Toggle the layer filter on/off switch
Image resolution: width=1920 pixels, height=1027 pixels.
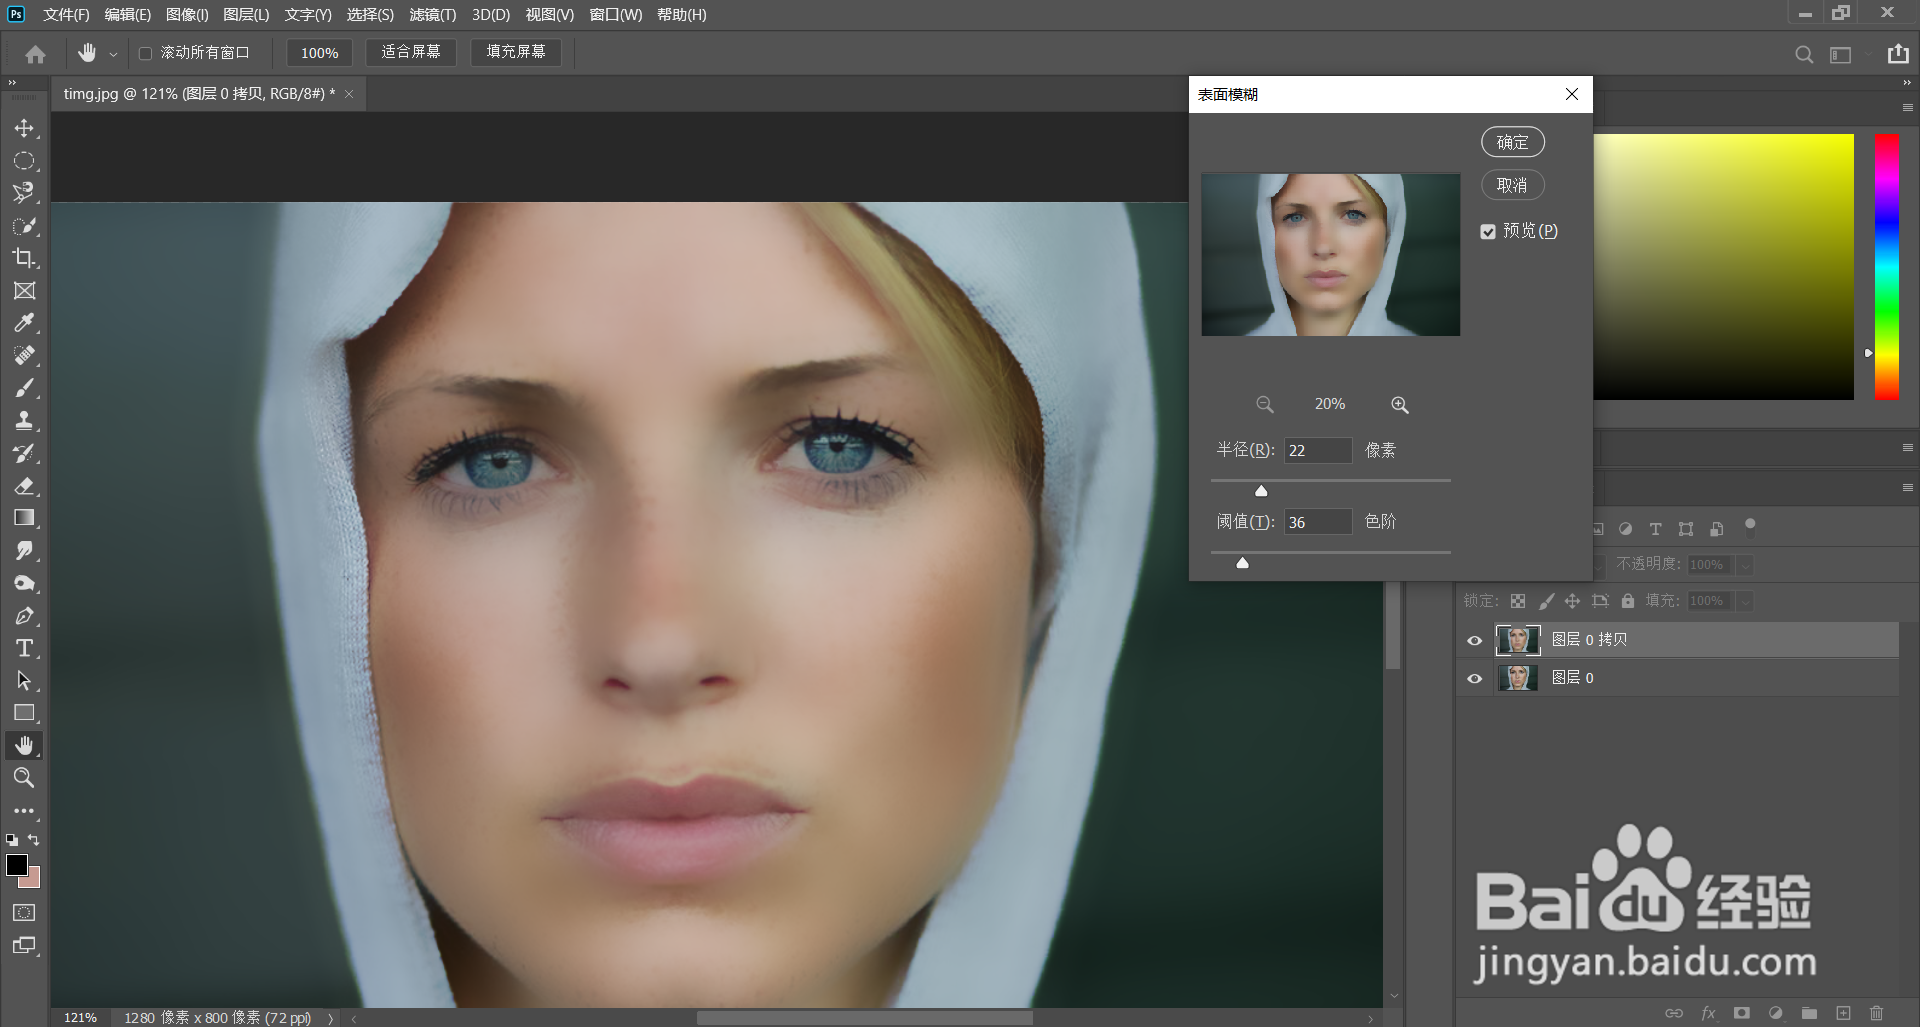[x=1750, y=525]
